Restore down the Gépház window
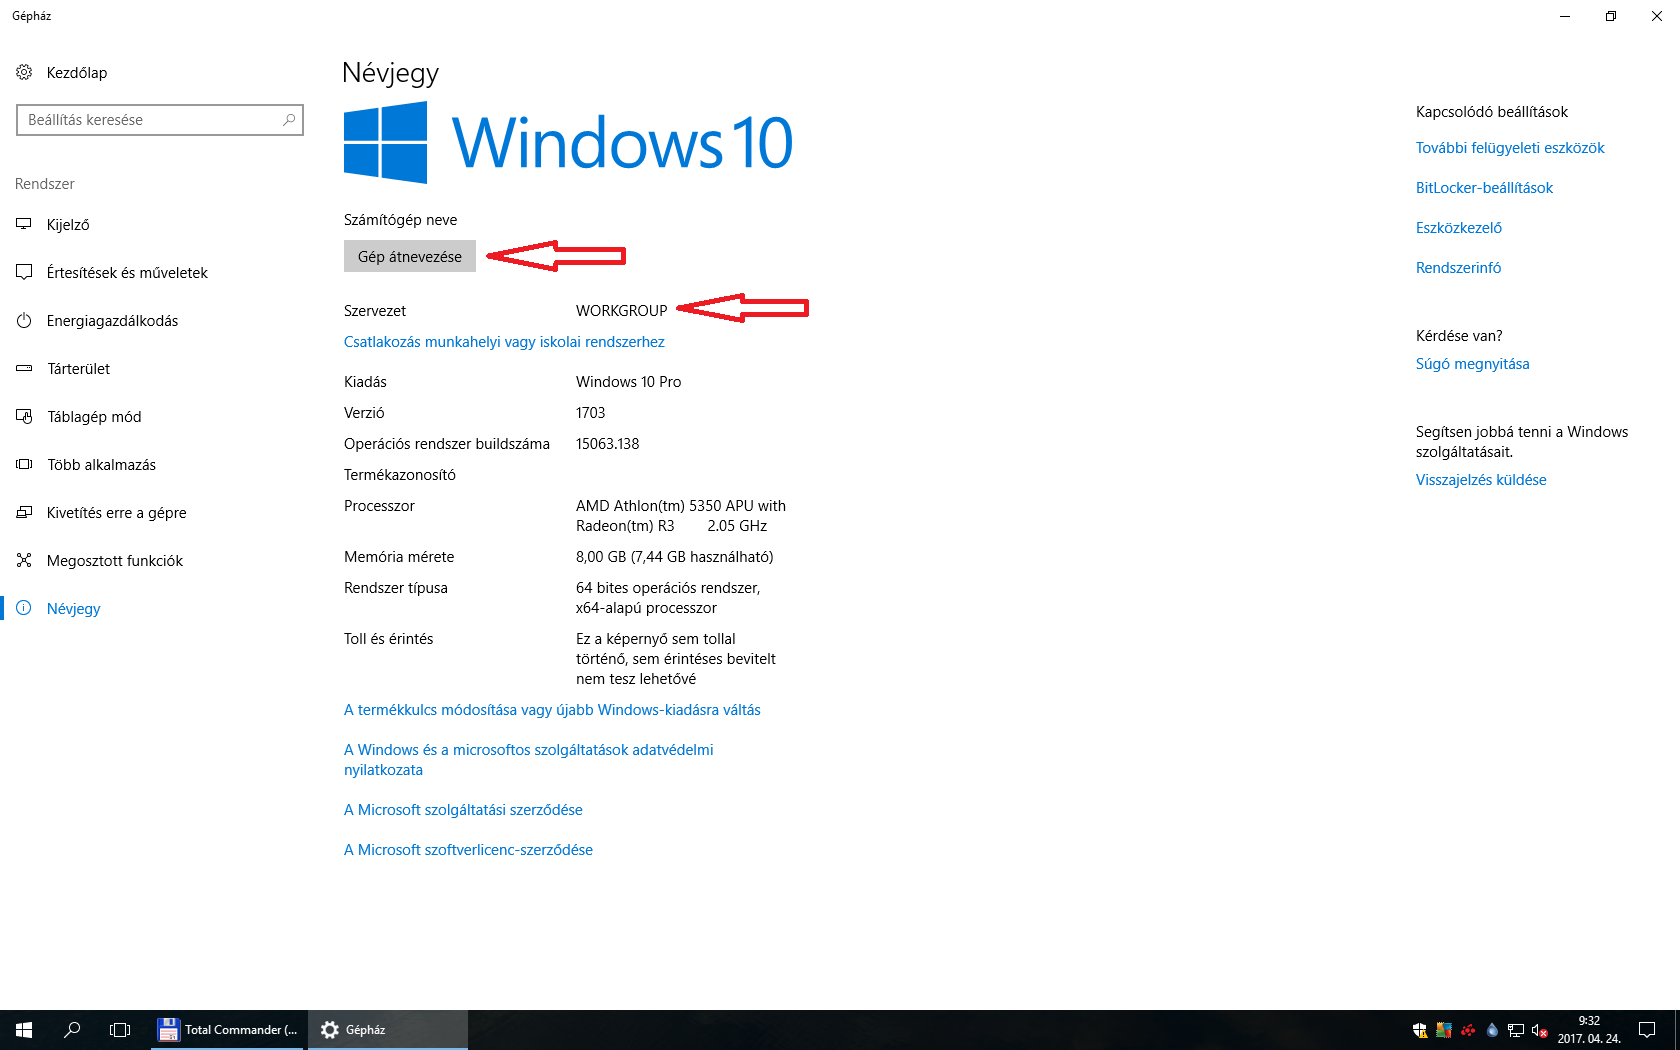This screenshot has height=1050, width=1680. (1611, 16)
